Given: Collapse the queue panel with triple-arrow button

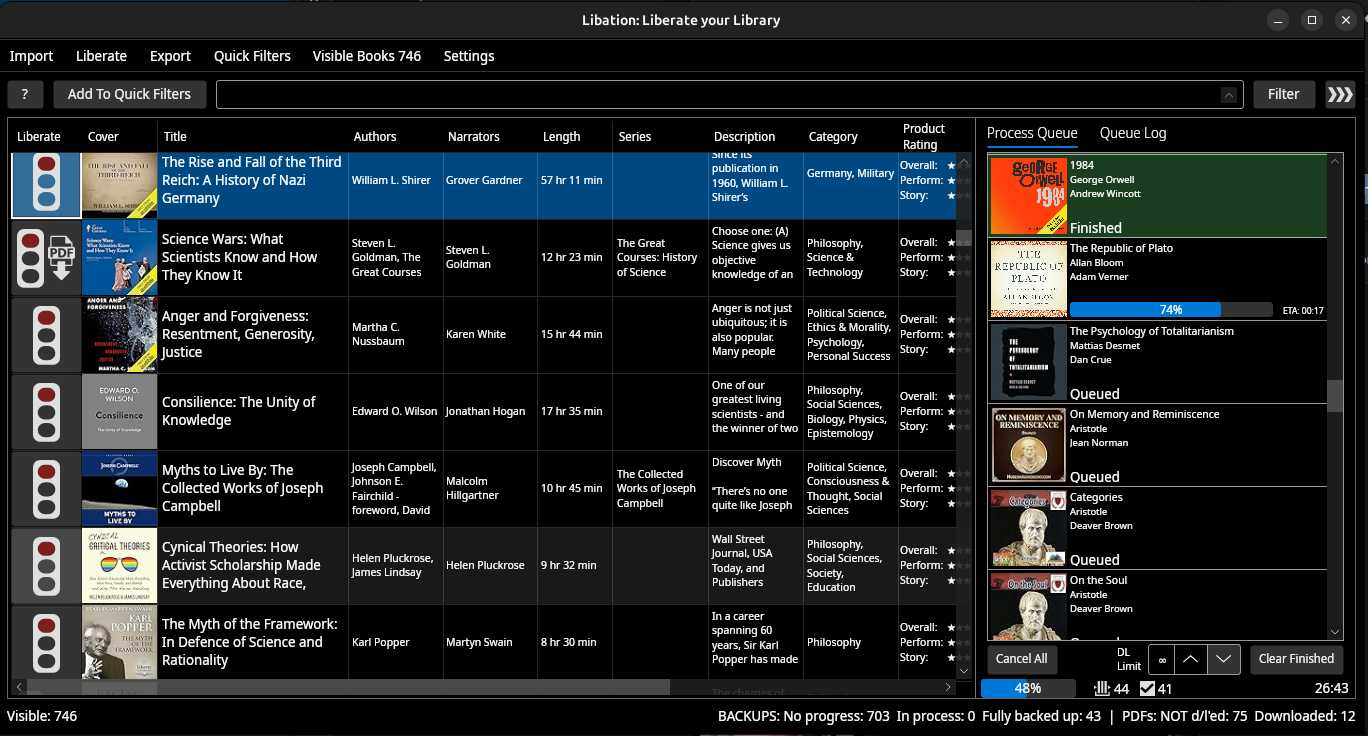Looking at the screenshot, I should point(1340,94).
